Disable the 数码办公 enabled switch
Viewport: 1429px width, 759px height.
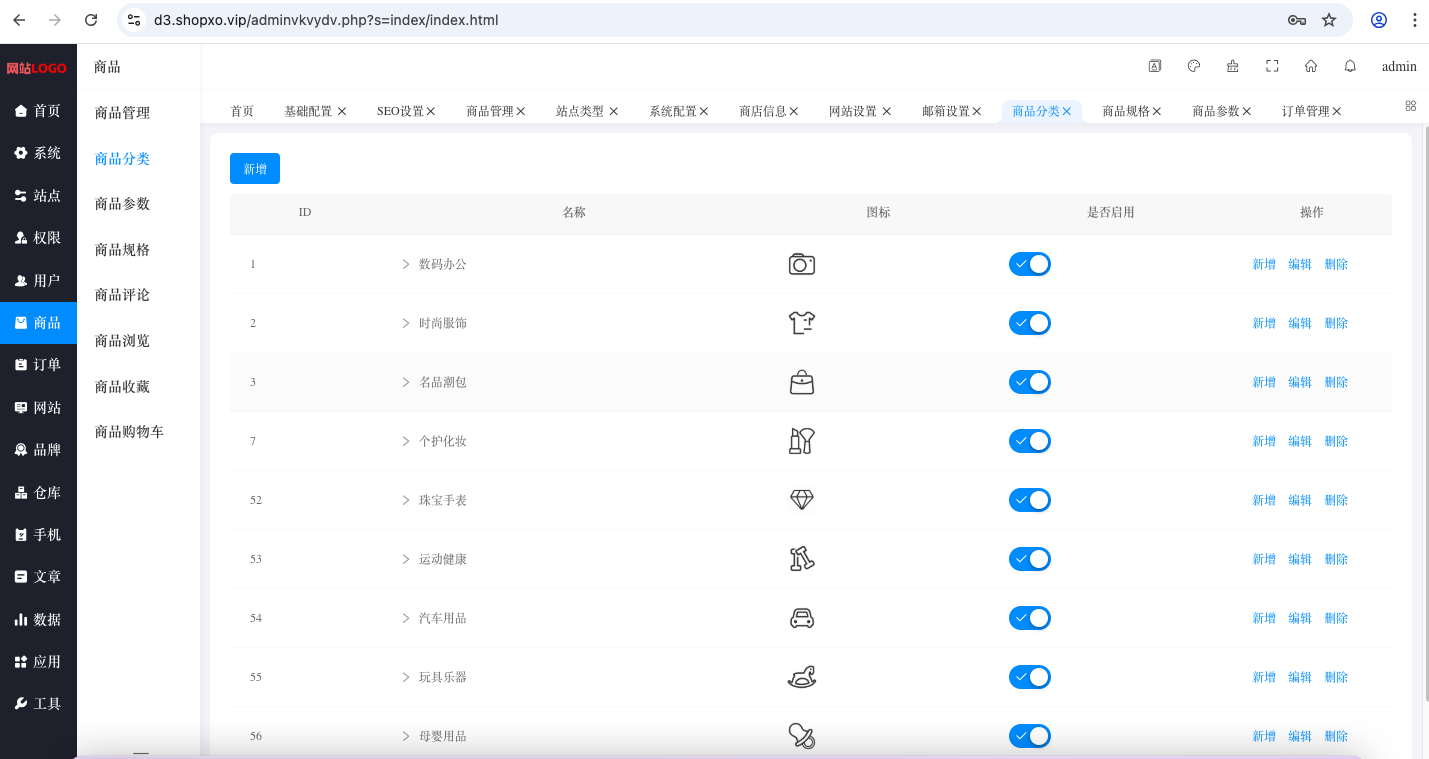[1030, 264]
